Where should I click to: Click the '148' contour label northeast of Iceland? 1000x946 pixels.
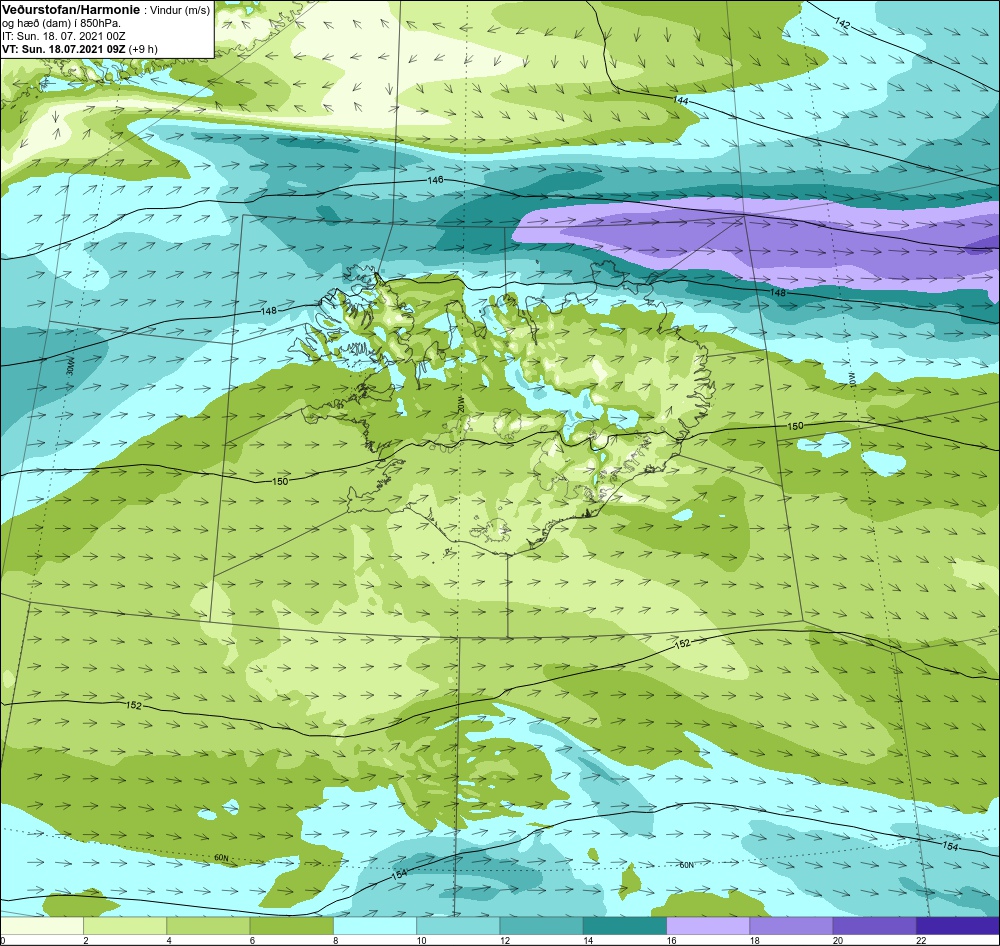pyautogui.click(x=778, y=292)
